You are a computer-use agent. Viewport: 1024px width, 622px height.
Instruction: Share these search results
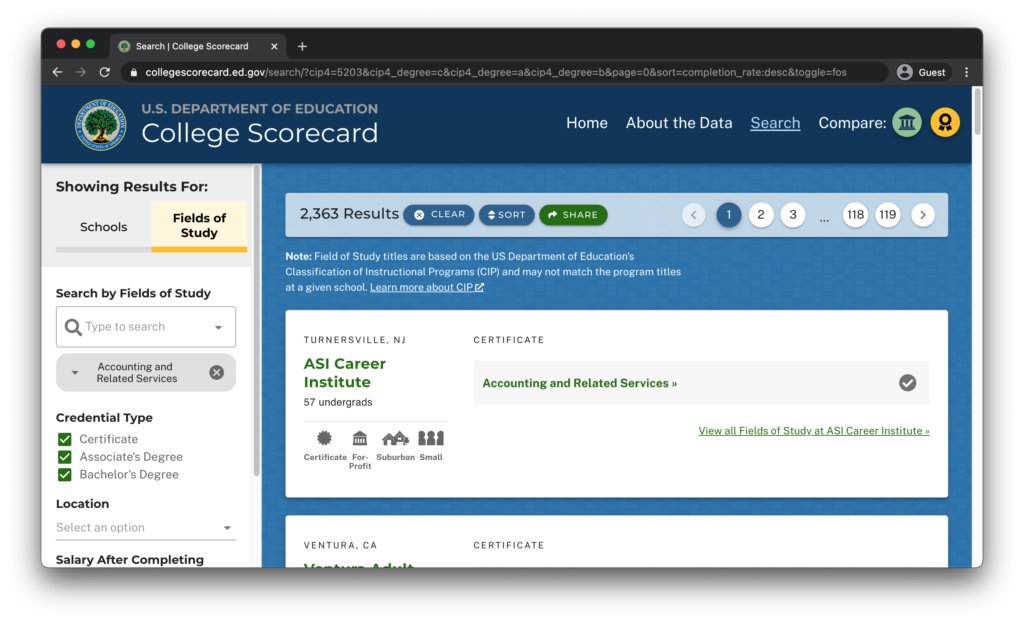(573, 215)
